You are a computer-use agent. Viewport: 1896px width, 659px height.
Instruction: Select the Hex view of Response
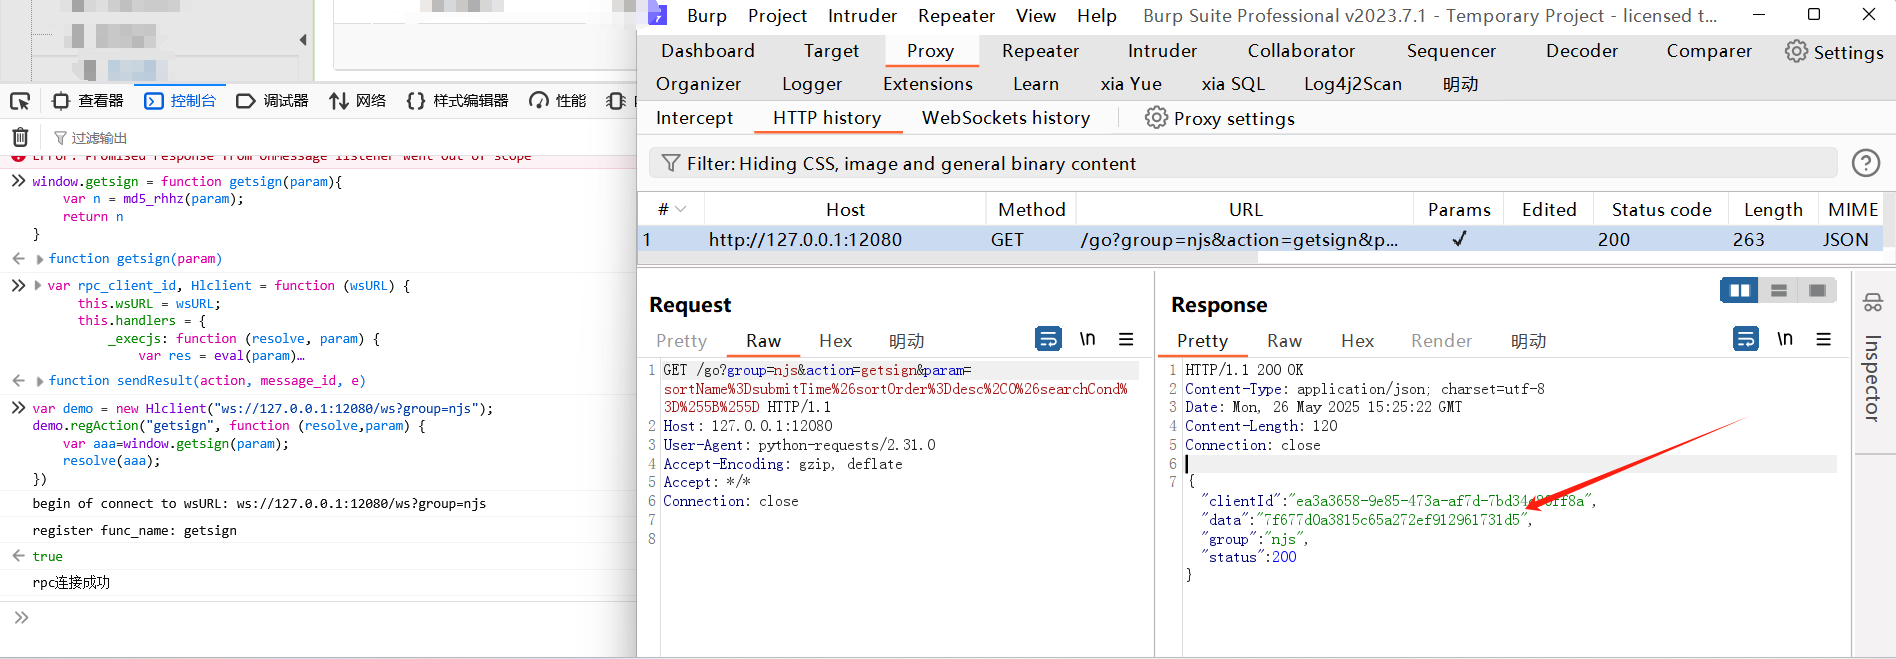[1357, 341]
